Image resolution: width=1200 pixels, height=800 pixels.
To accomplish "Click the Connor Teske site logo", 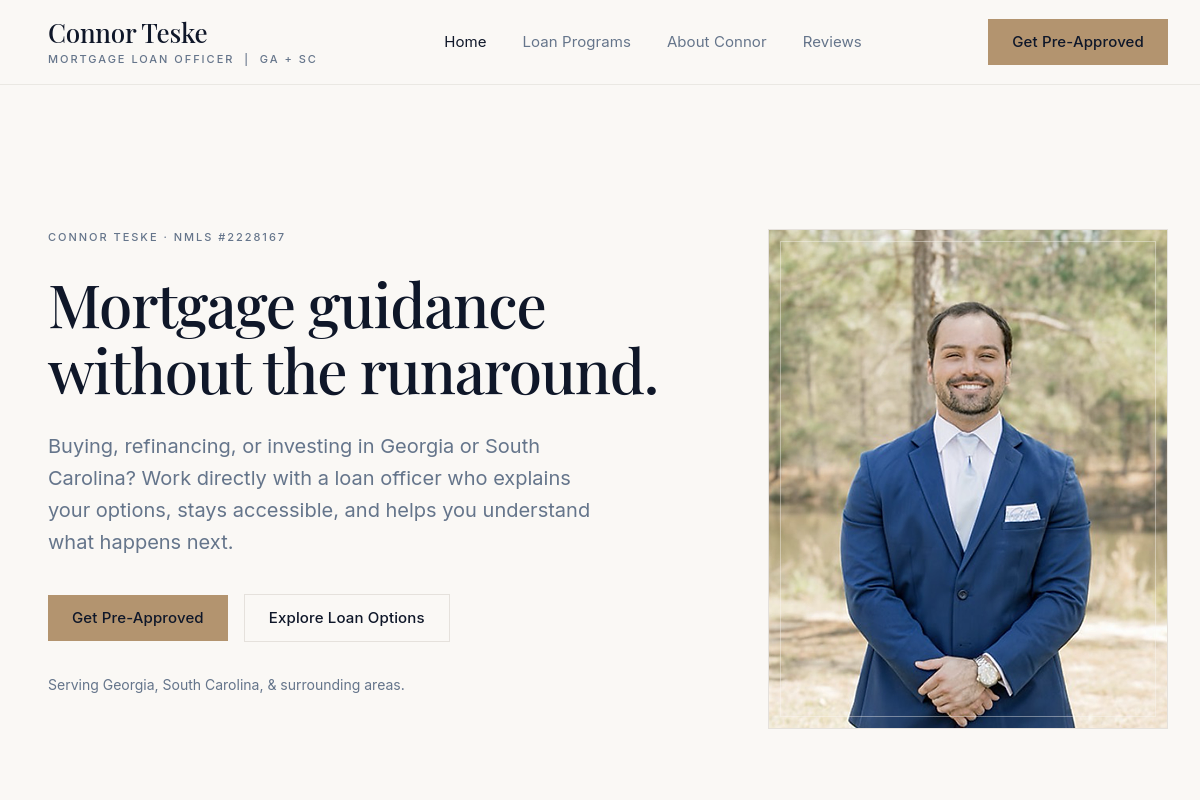I will point(128,33).
